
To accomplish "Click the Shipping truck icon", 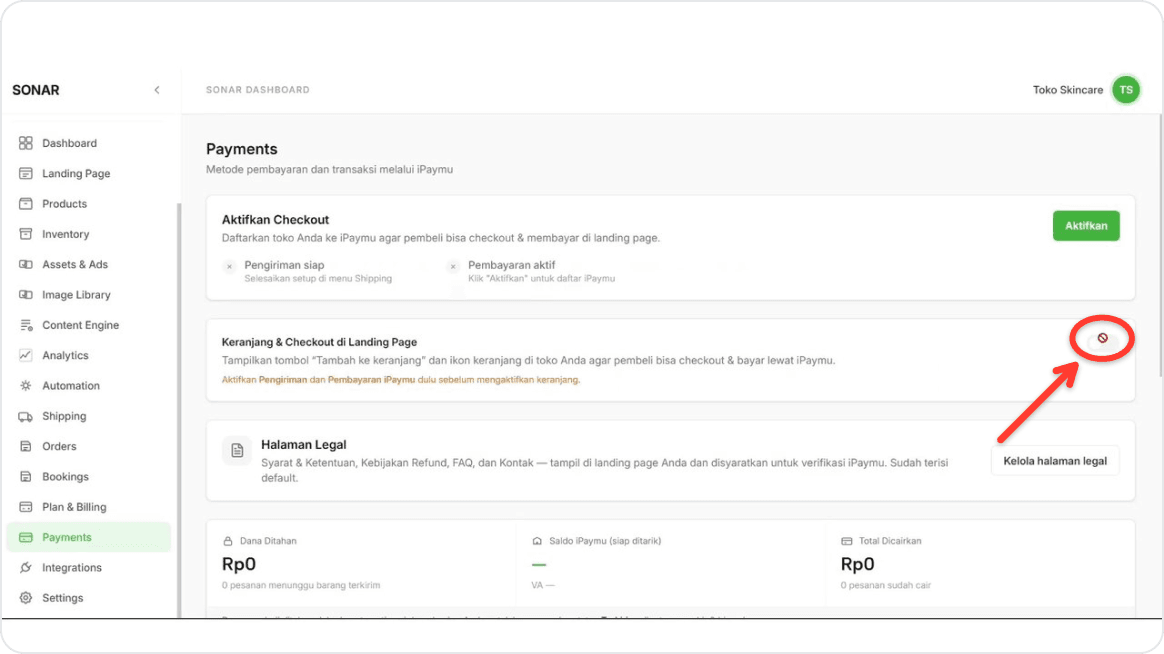I will tap(26, 416).
